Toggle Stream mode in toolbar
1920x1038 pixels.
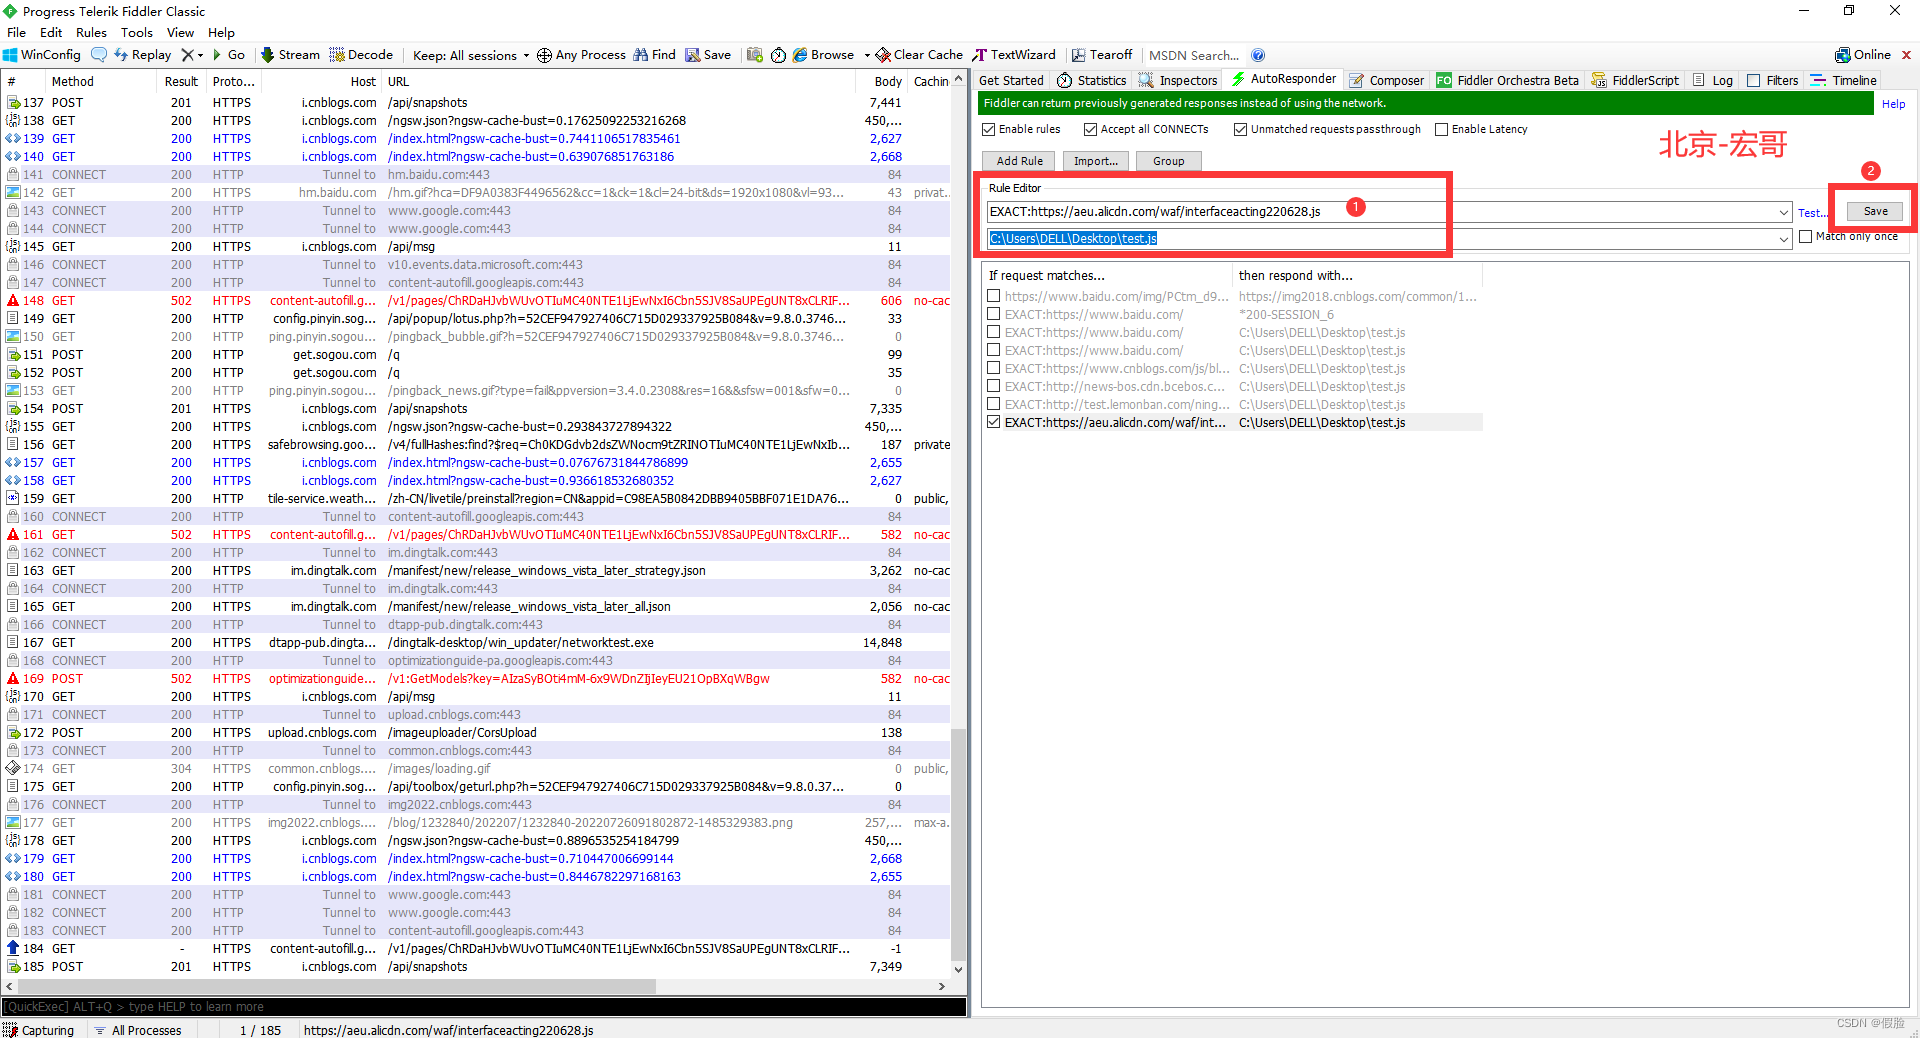[x=290, y=55]
